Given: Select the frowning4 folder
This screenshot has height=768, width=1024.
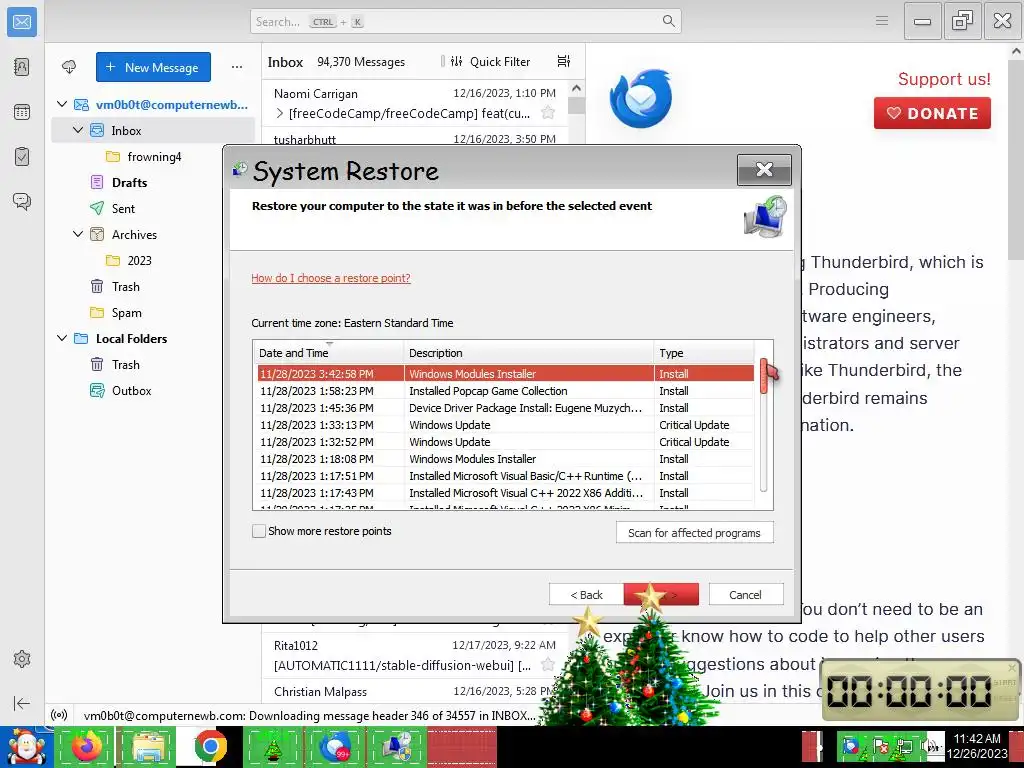Looking at the screenshot, I should (153, 156).
